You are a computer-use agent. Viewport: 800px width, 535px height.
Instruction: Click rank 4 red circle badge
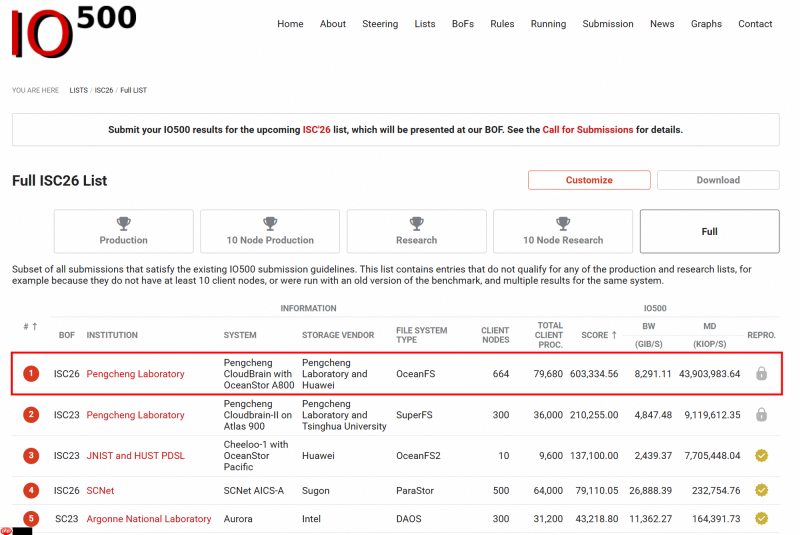31,490
